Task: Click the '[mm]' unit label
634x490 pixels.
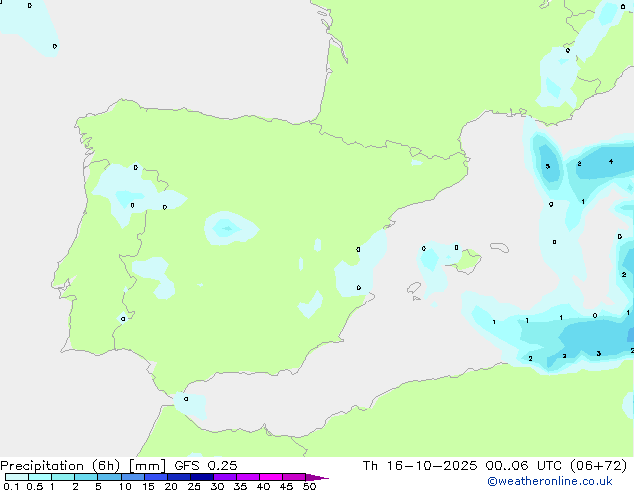Action: [x=147, y=466]
